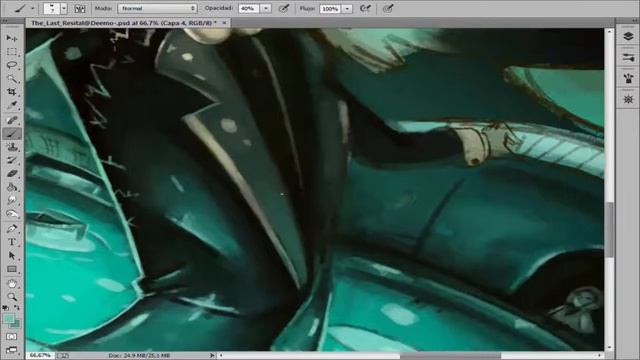Select the Eraser tool

(x=11, y=174)
